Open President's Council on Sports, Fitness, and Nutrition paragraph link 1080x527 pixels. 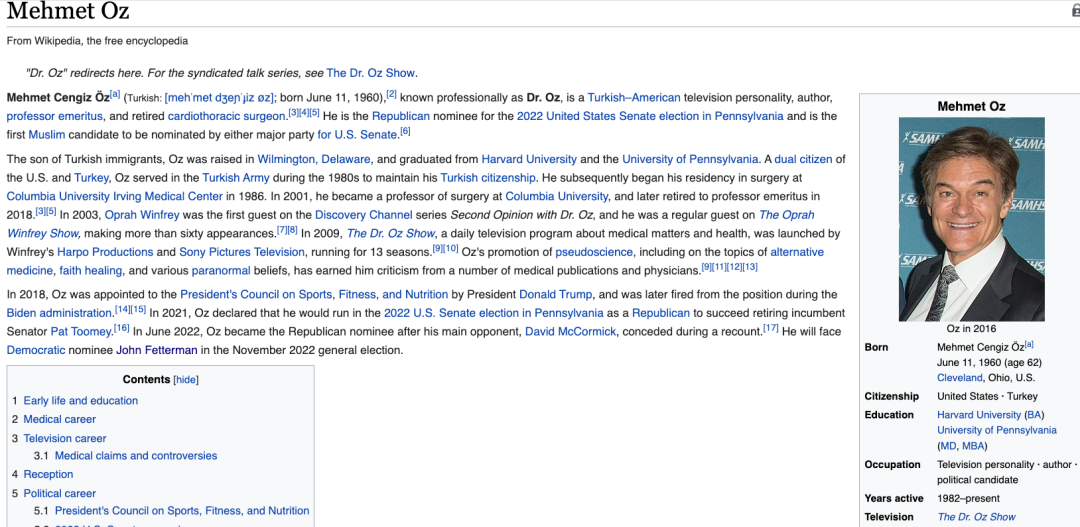[x=314, y=294]
